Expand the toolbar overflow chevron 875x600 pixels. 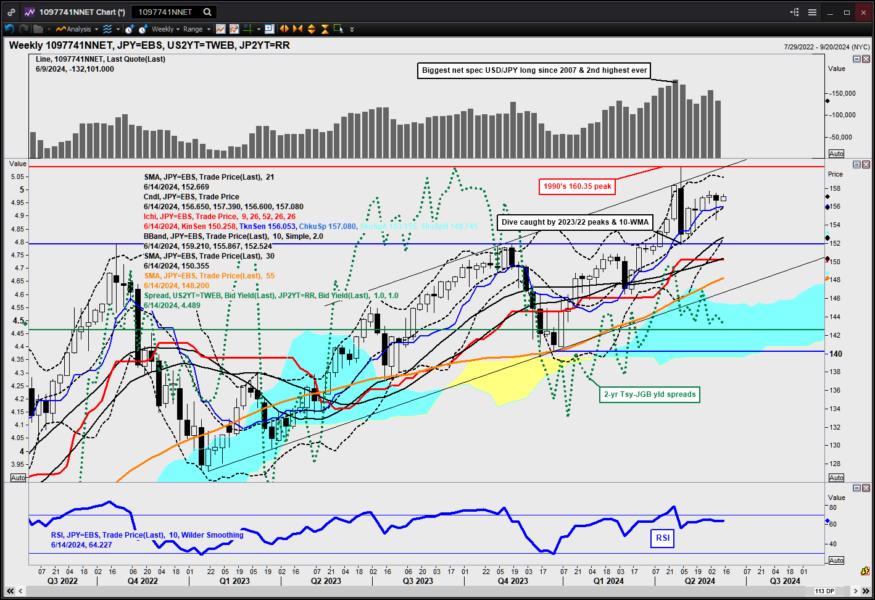point(352,29)
